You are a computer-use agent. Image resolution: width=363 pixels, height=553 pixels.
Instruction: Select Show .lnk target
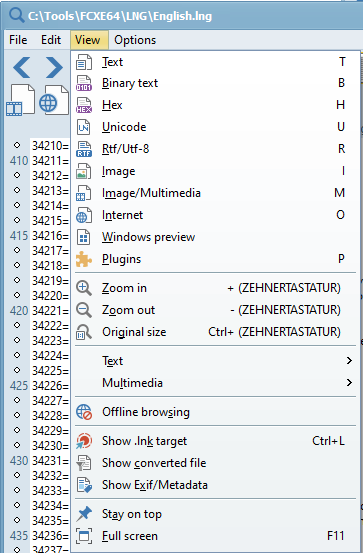pyautogui.click(x=215, y=441)
